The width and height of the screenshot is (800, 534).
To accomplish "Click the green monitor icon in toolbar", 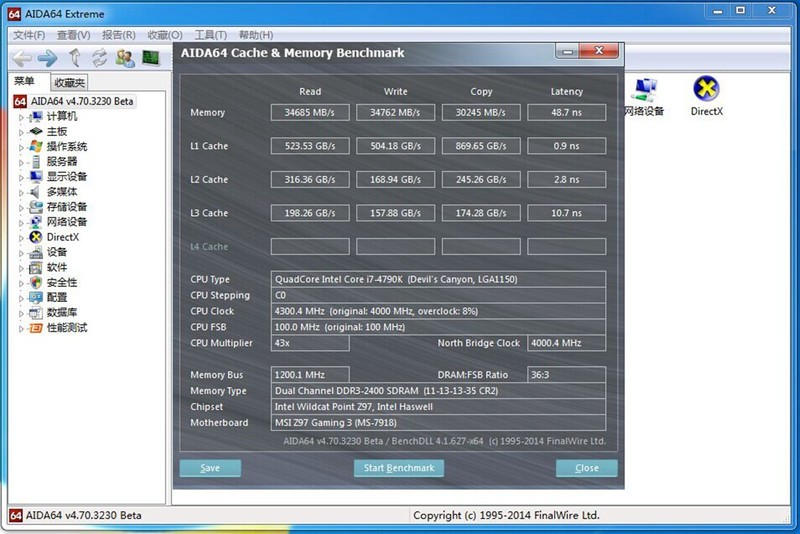I will [151, 58].
